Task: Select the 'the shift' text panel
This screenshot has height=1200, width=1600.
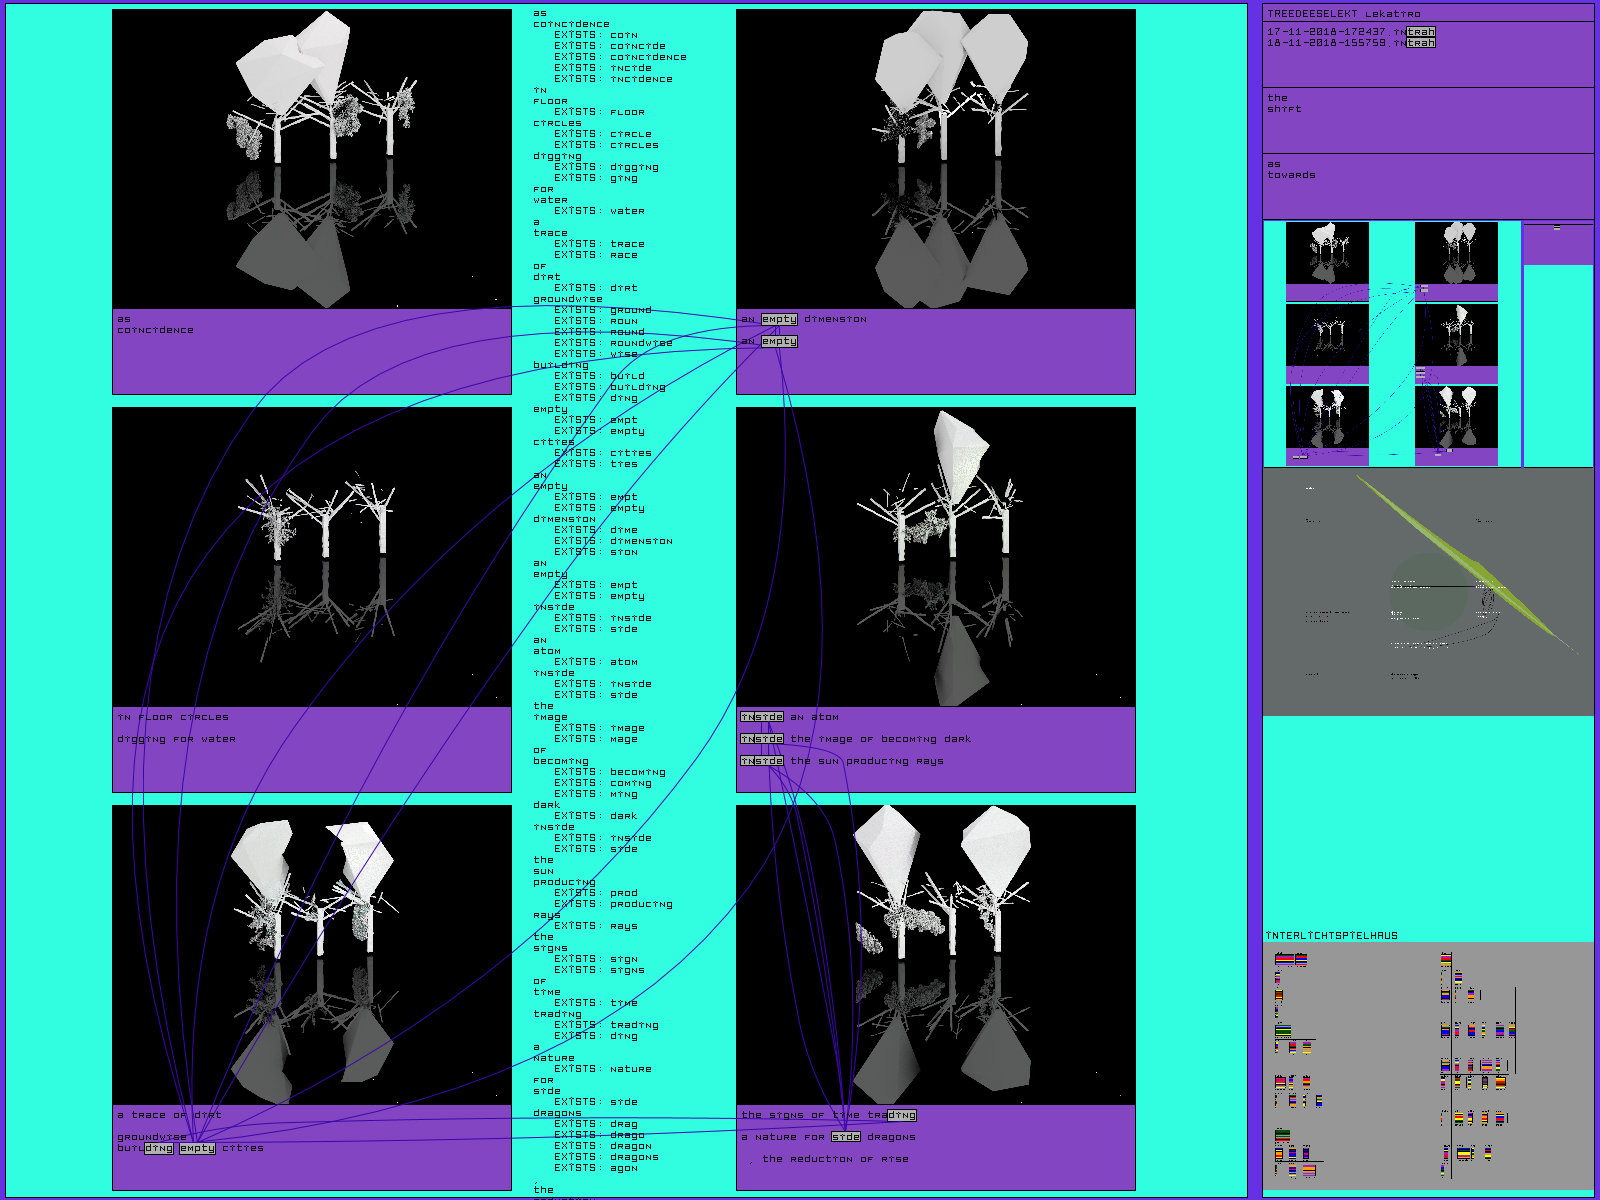Action: pos(1427,120)
